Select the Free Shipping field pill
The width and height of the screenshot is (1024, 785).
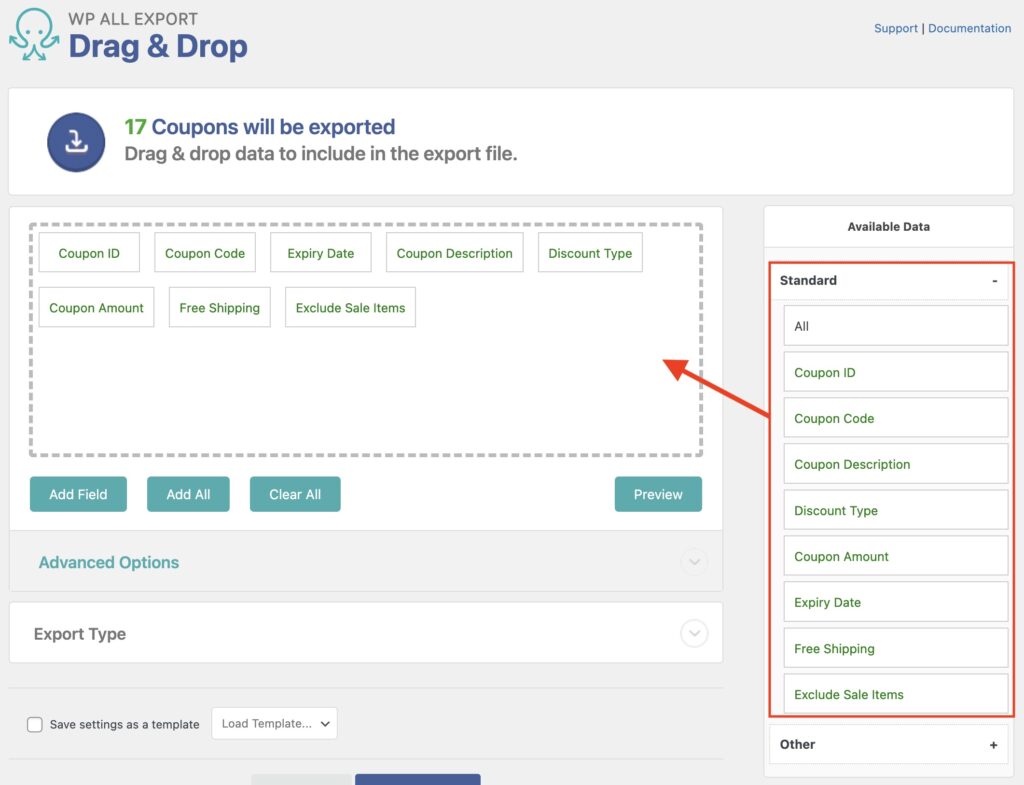click(x=219, y=307)
